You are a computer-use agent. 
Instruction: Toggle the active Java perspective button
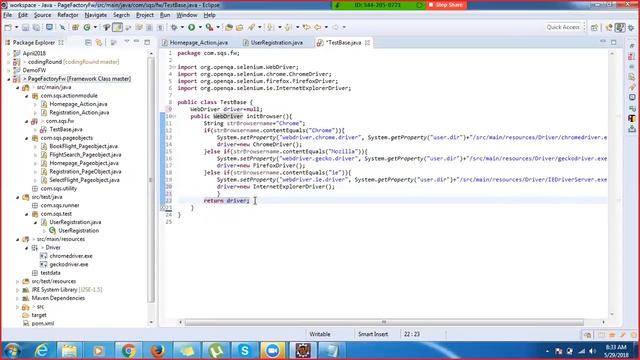click(620, 27)
